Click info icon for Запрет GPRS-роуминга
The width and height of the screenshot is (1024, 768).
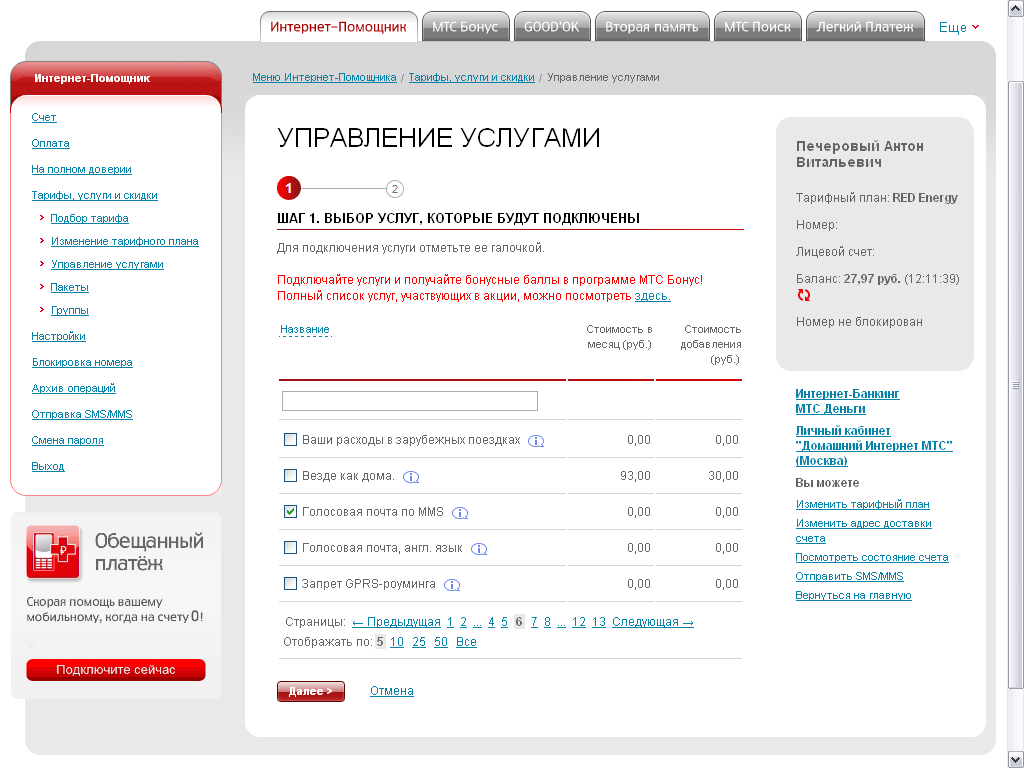[452, 585]
